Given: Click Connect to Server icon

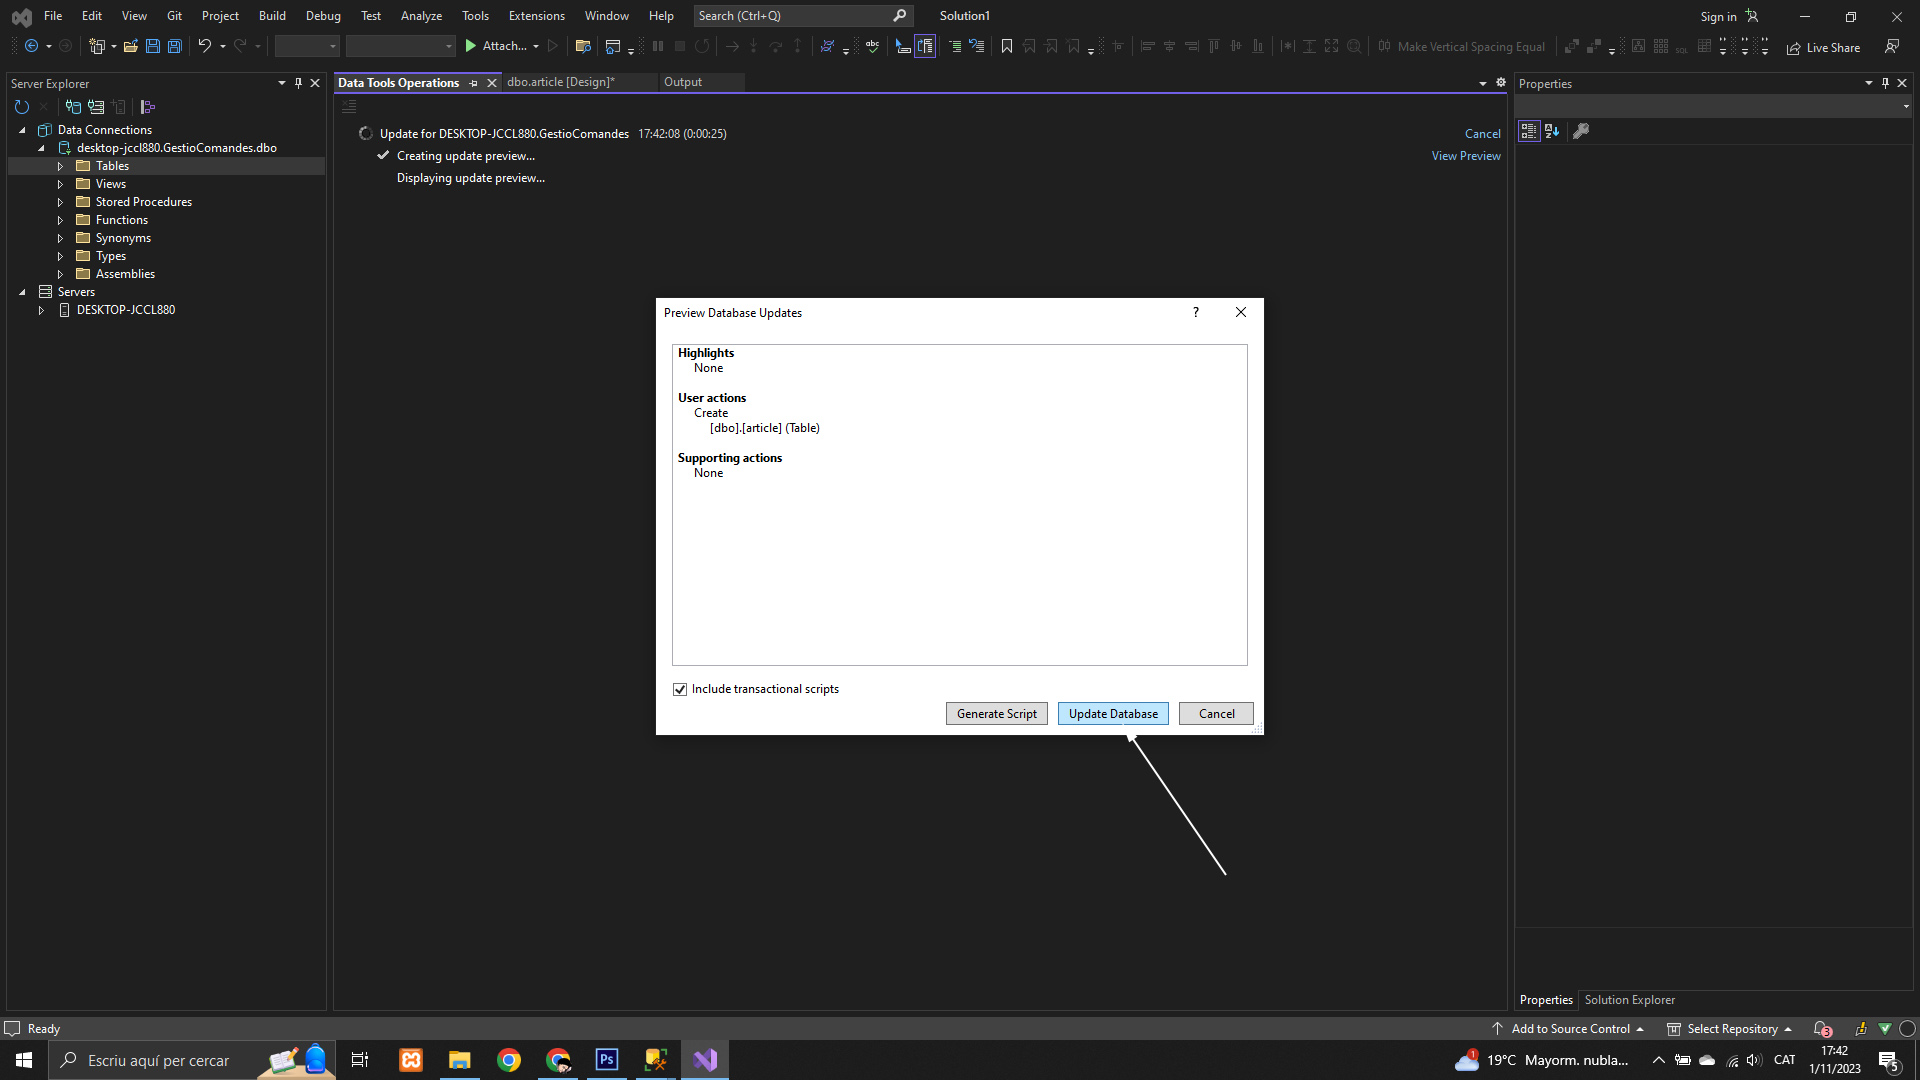Looking at the screenshot, I should click(96, 107).
